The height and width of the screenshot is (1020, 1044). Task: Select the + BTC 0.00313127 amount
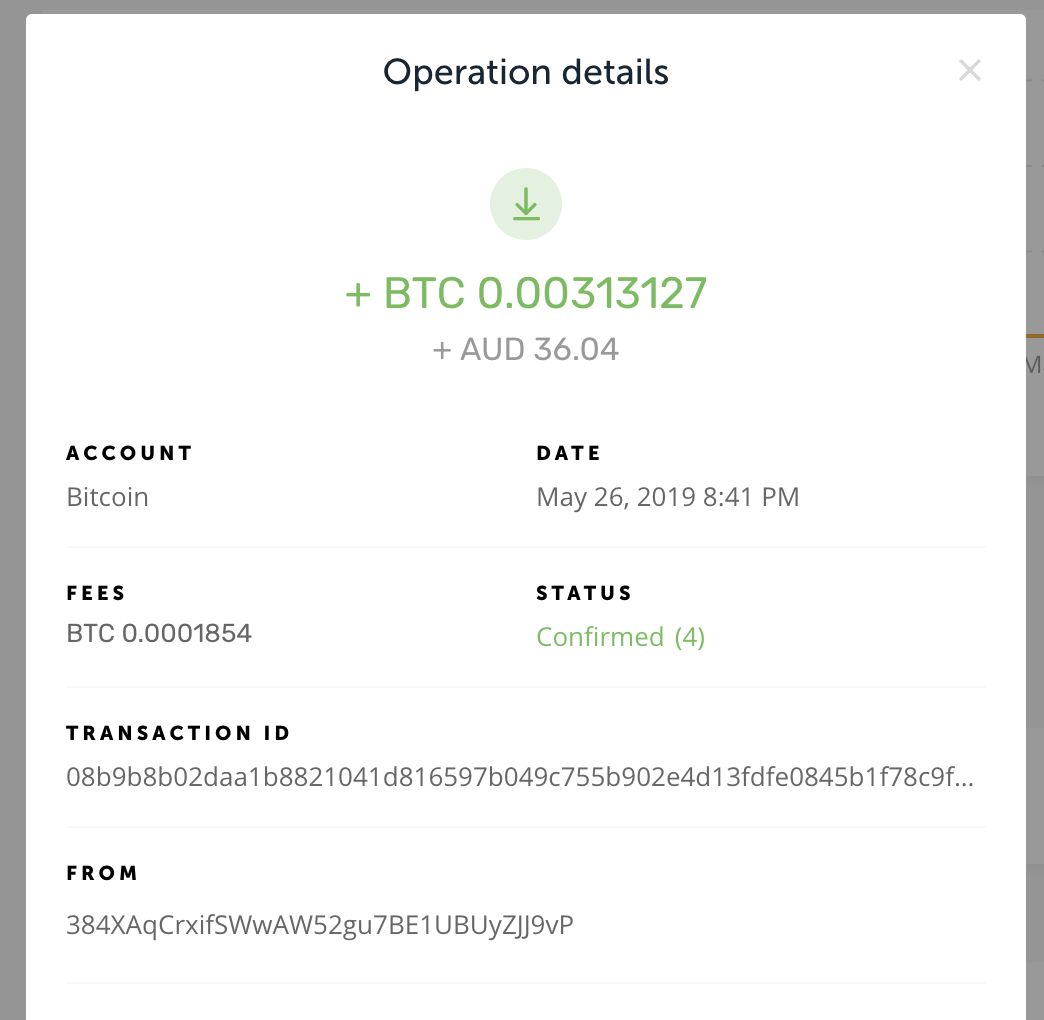(x=525, y=293)
